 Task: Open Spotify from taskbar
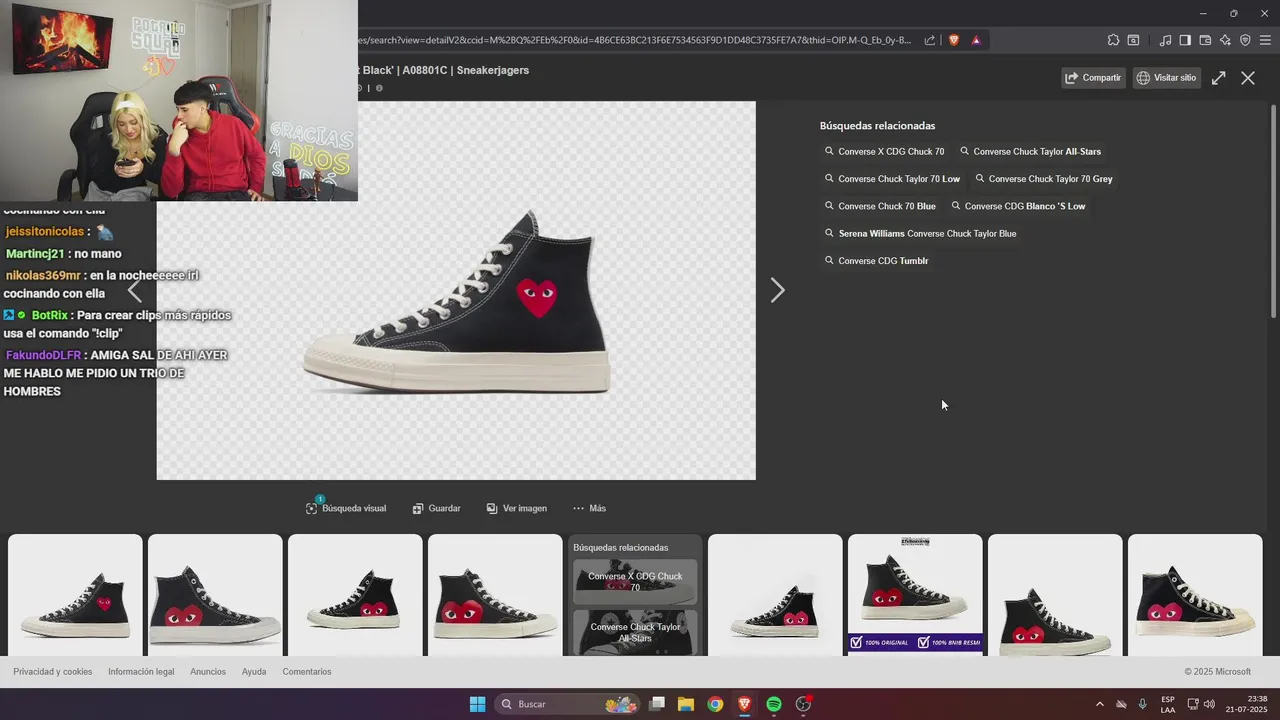tap(774, 704)
